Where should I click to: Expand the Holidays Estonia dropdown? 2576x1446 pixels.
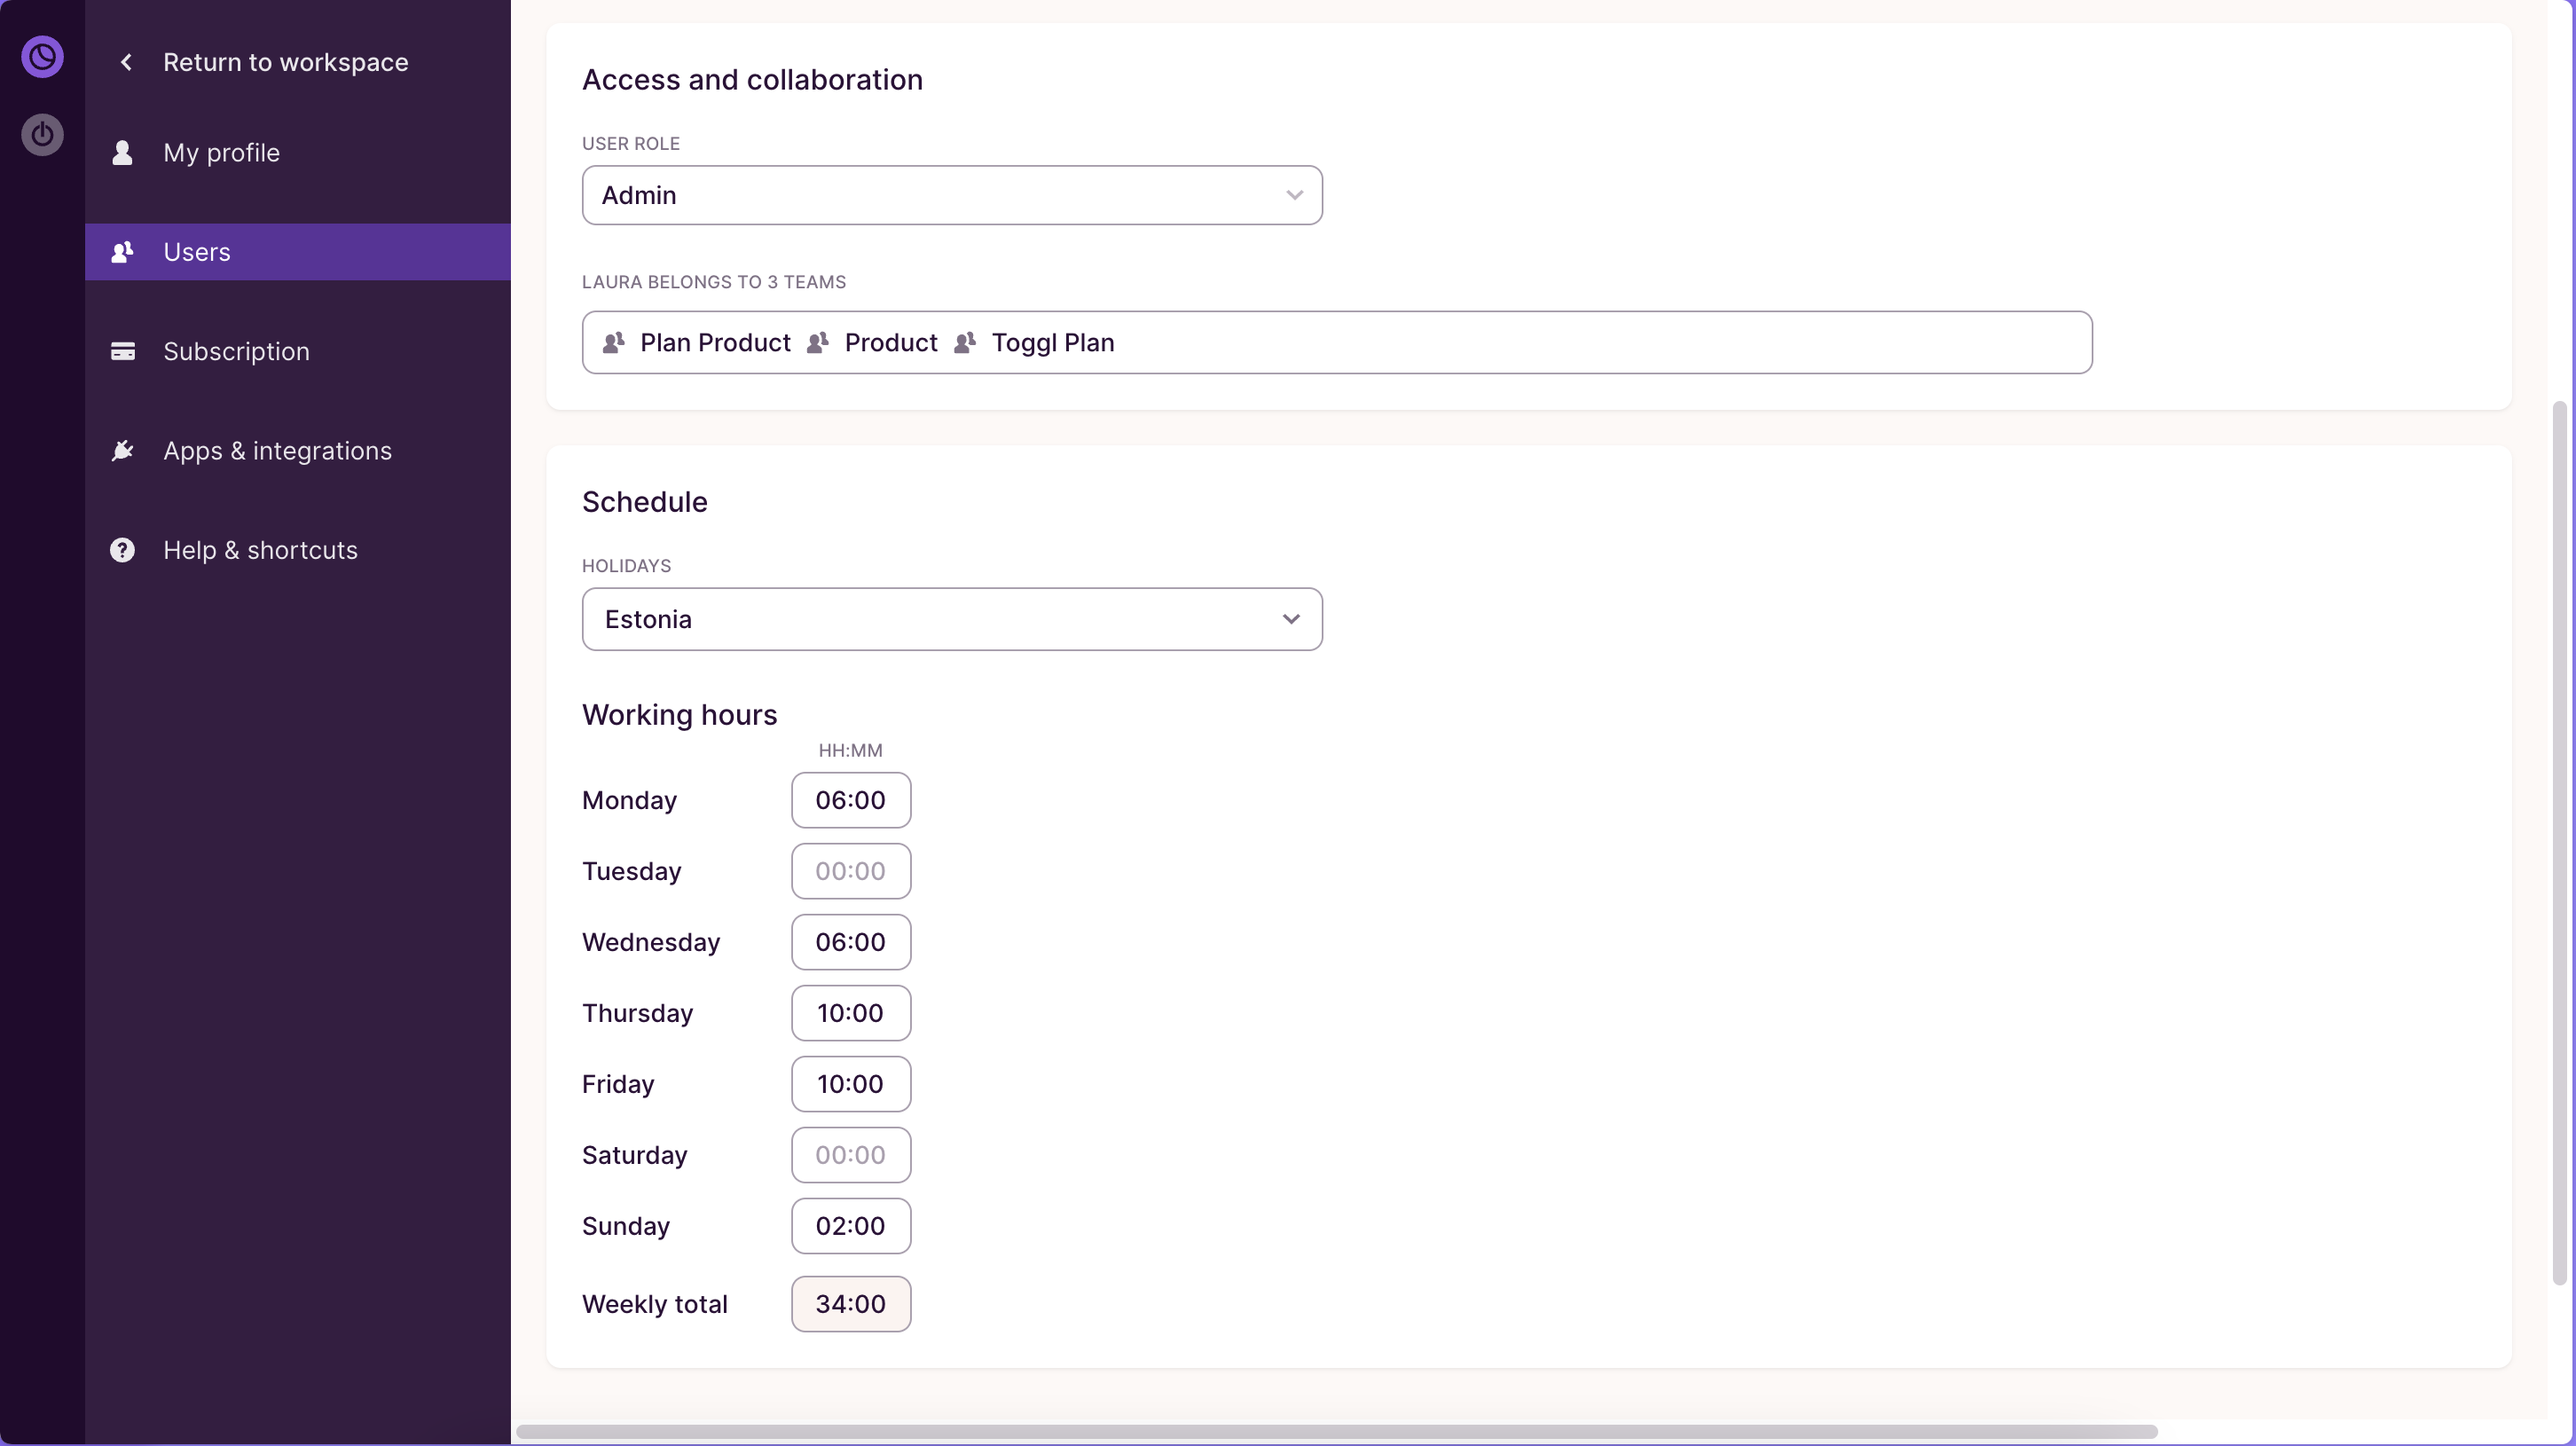(950, 619)
